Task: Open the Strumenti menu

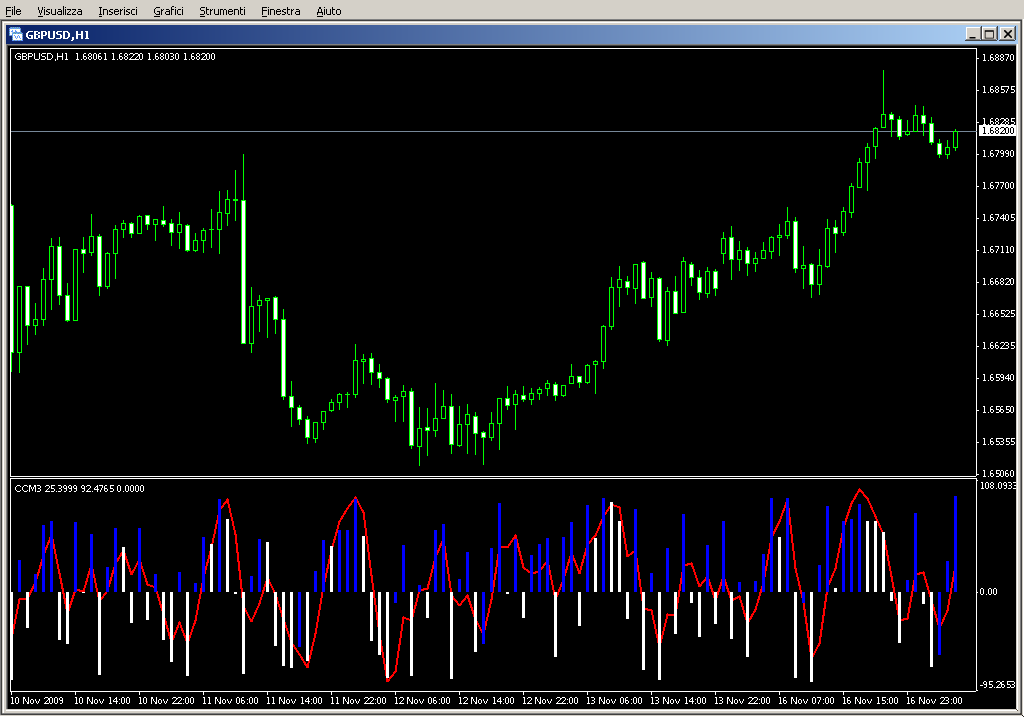Action: point(222,11)
